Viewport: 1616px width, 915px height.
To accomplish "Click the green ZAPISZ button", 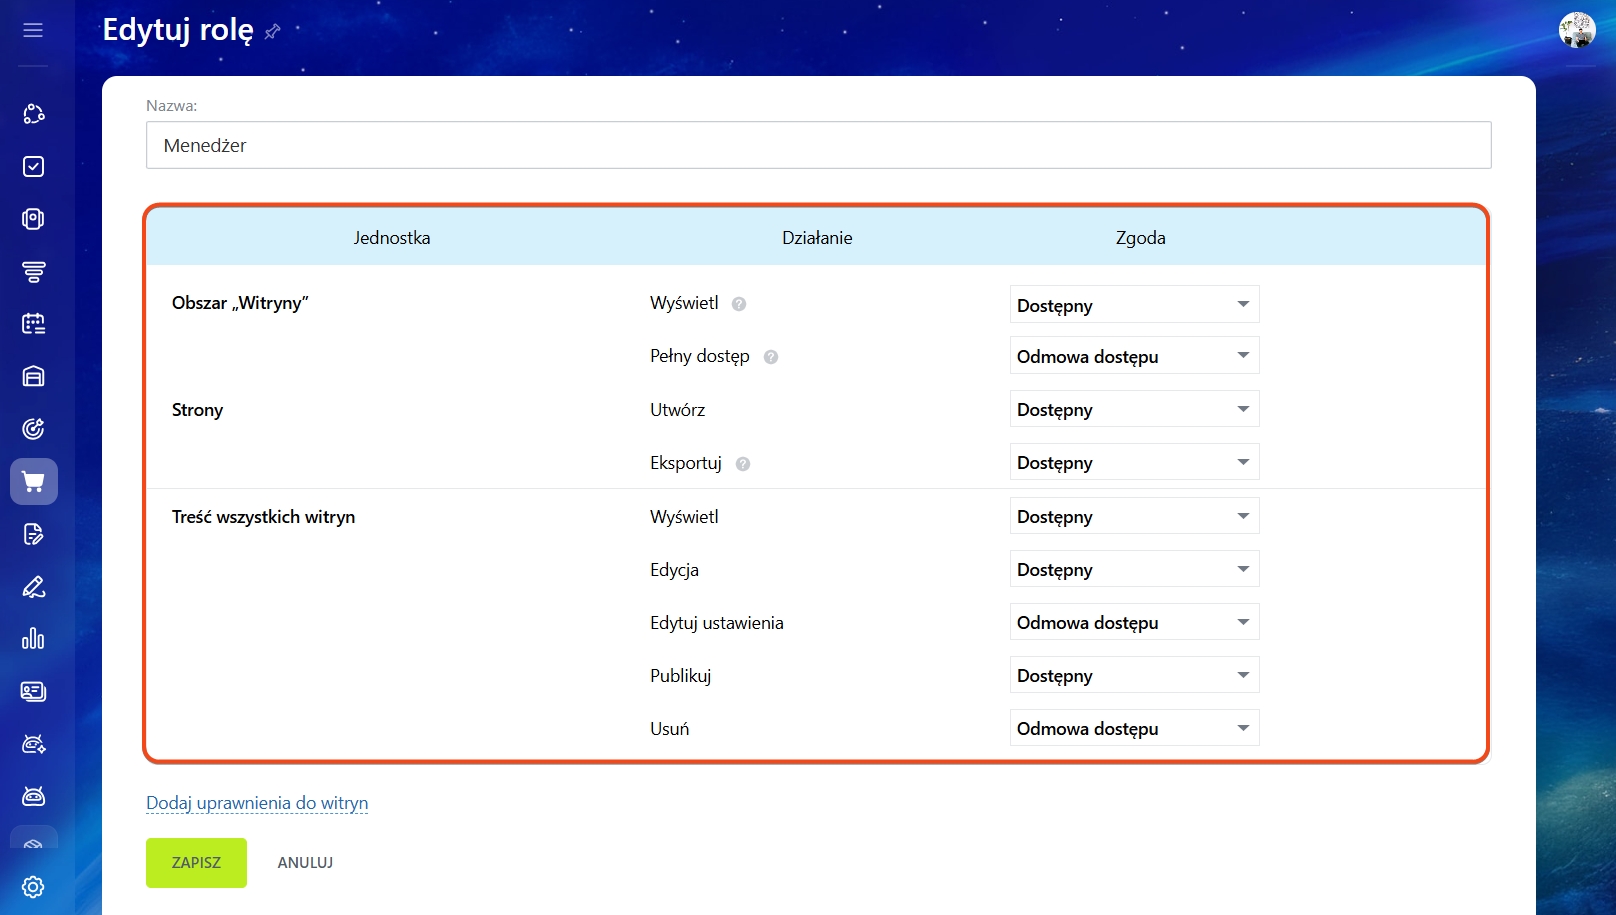I will click(196, 862).
